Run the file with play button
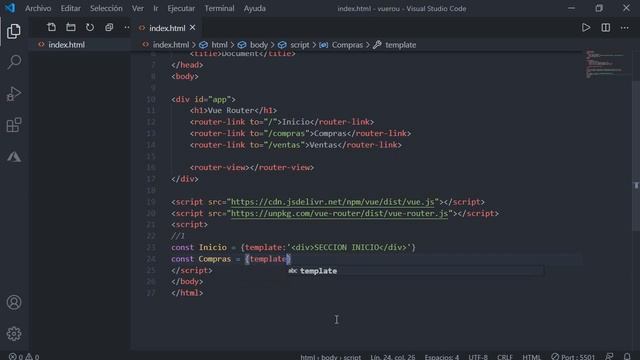This screenshot has width=640, height=360. tap(586, 27)
